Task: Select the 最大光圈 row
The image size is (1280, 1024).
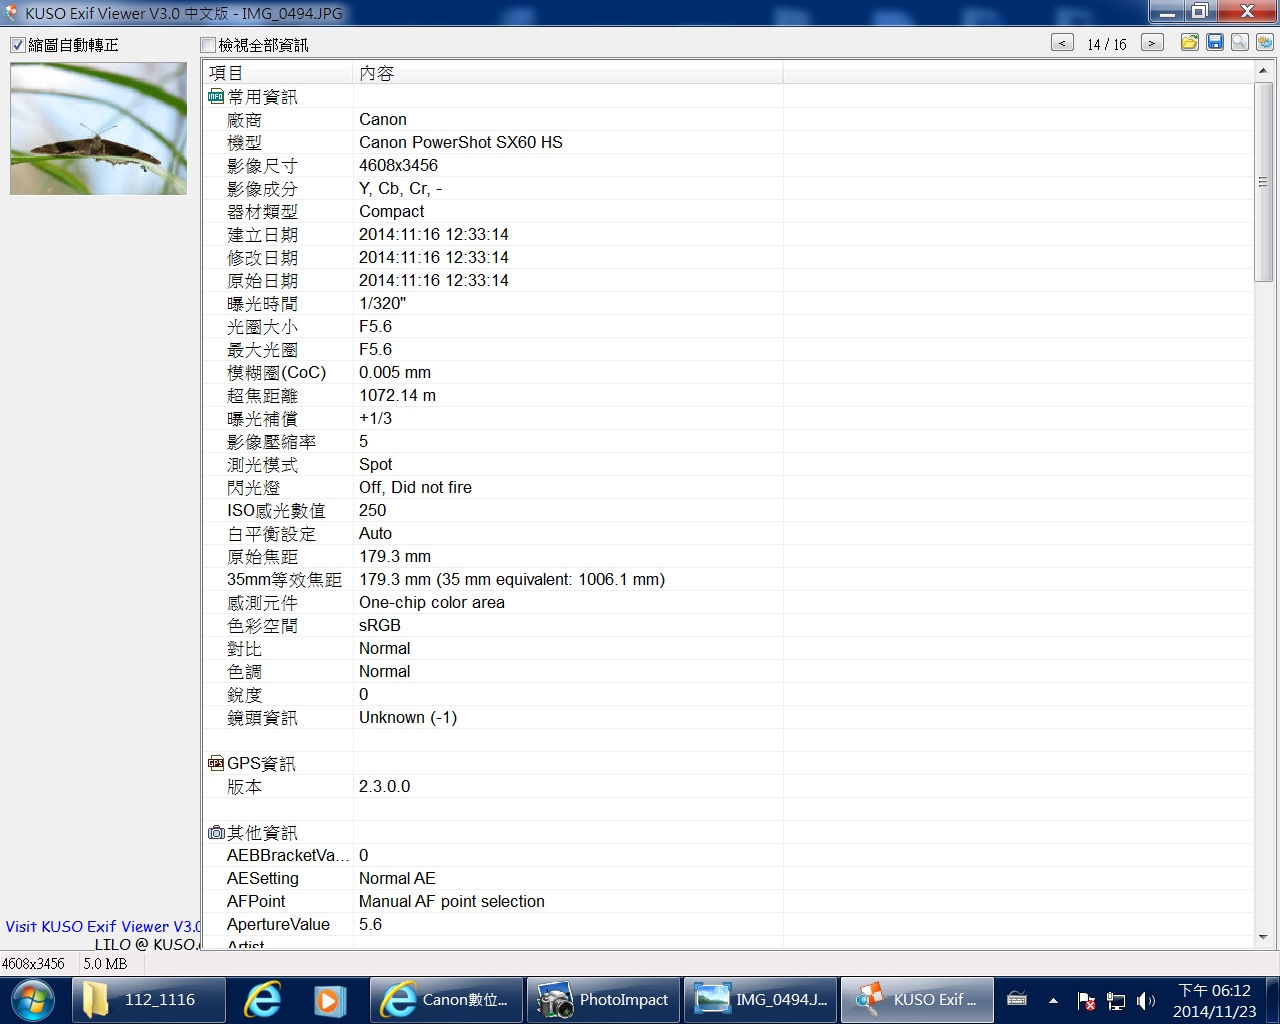Action: coord(728,349)
